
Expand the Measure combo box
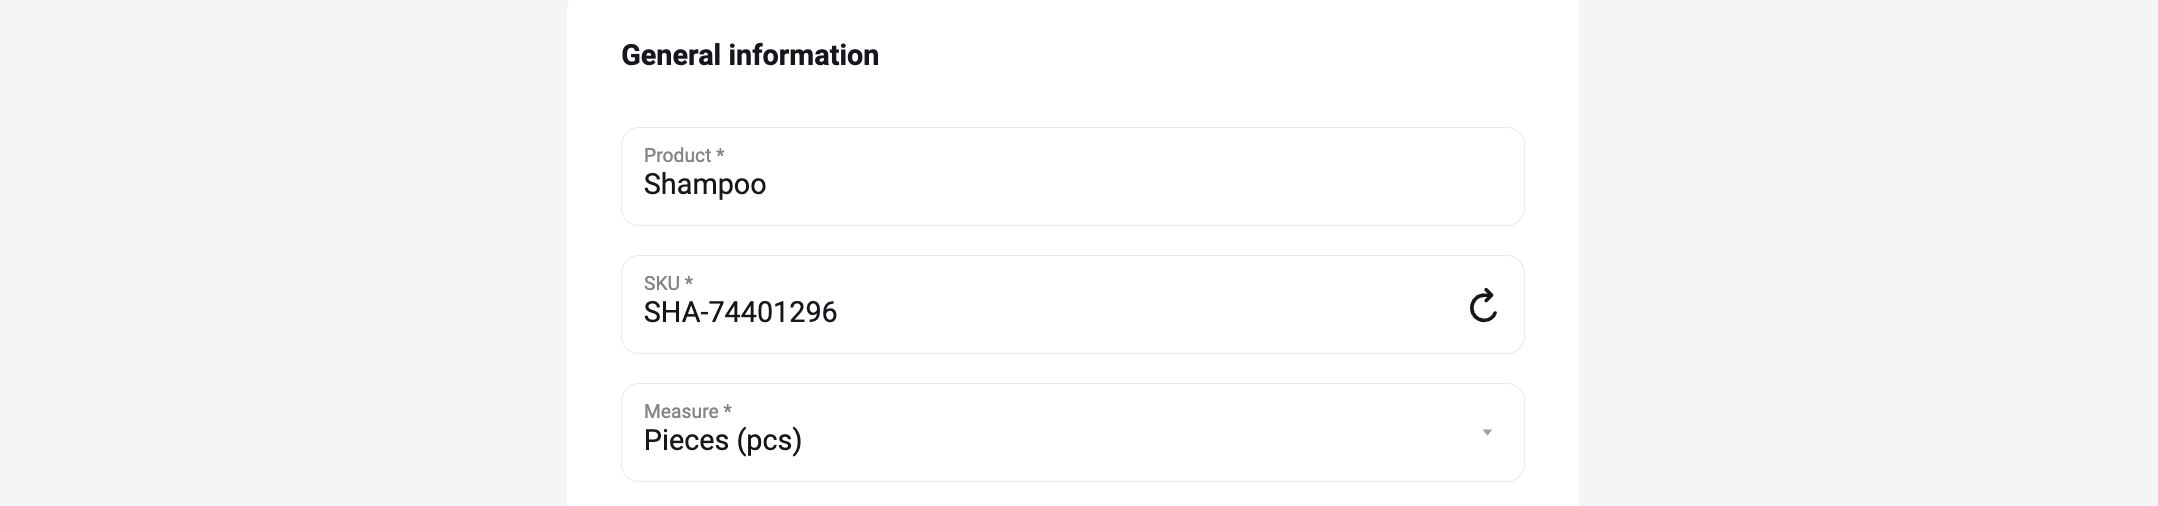[x=1073, y=432]
